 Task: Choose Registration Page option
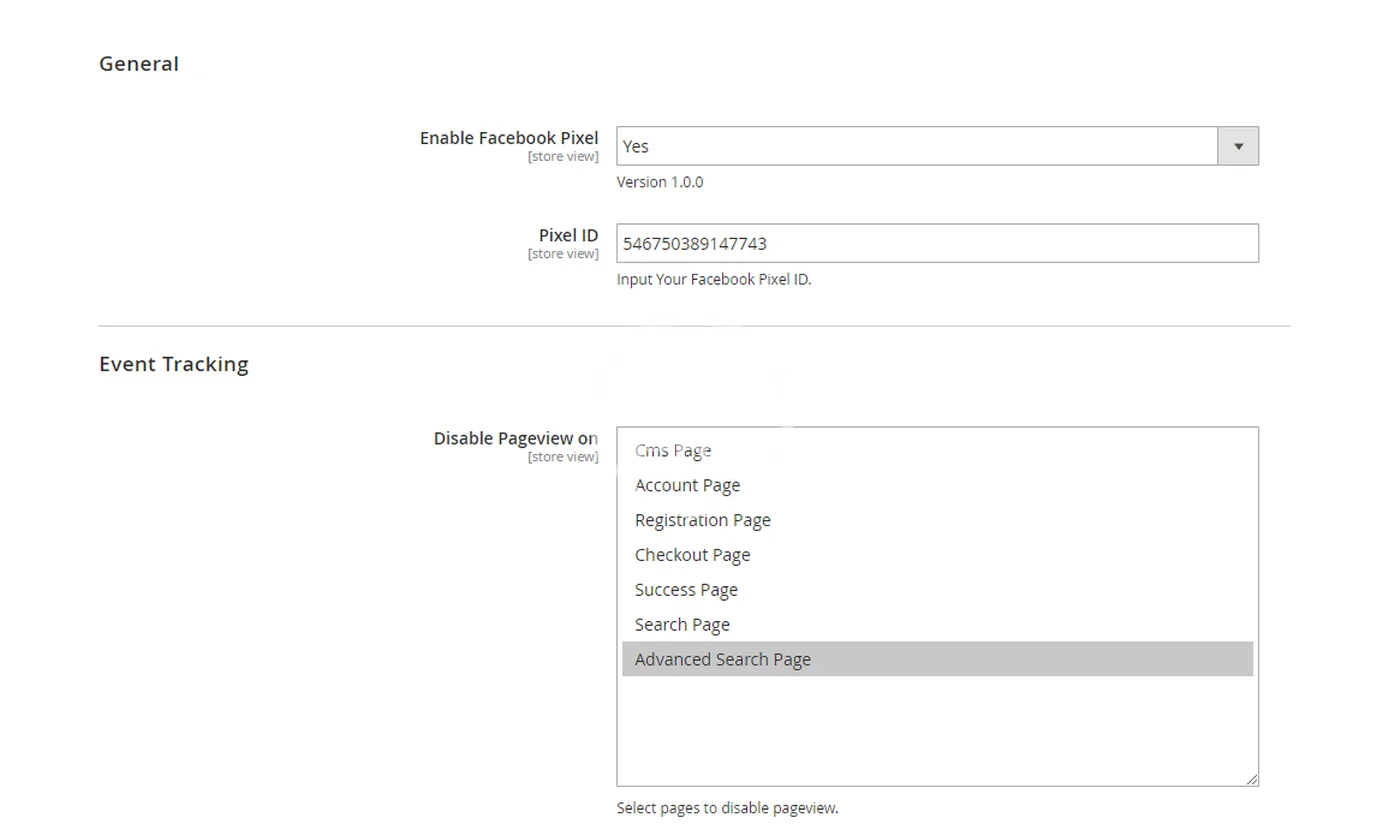pos(702,521)
